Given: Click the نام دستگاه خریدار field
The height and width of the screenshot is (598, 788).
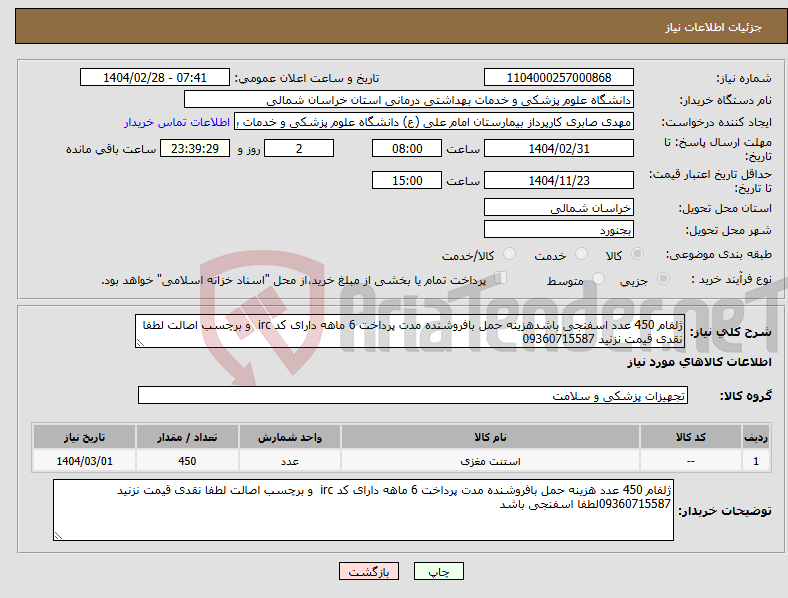Looking at the screenshot, I should click(x=409, y=99).
